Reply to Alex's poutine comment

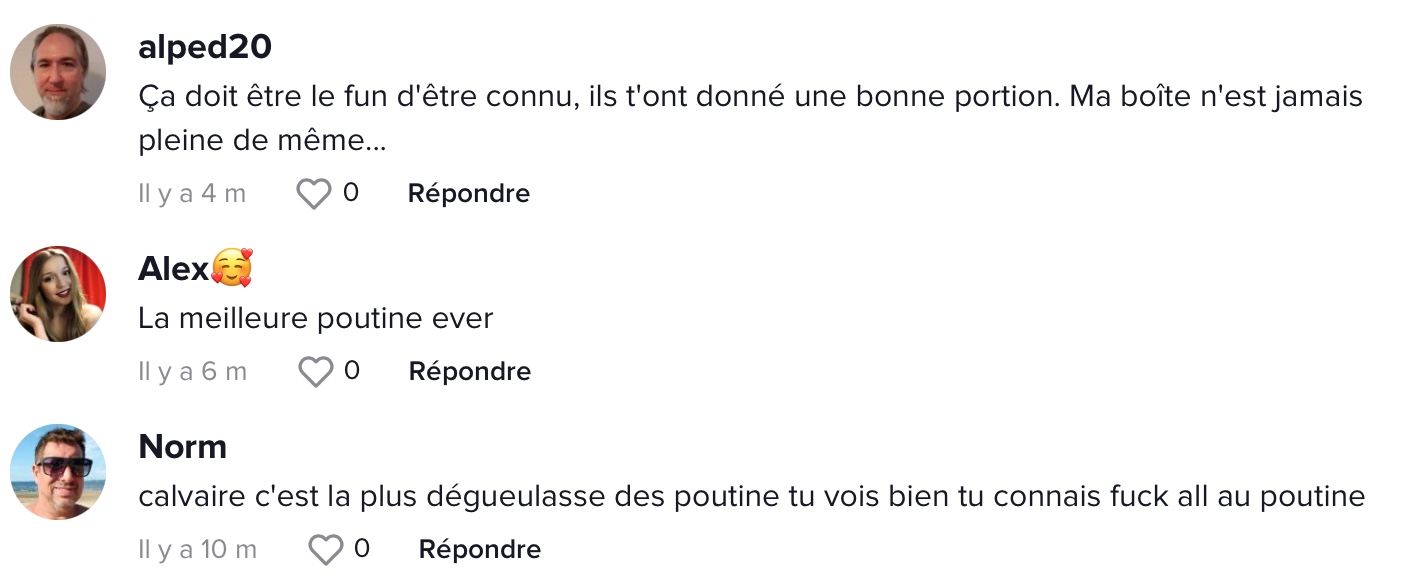[x=470, y=371]
